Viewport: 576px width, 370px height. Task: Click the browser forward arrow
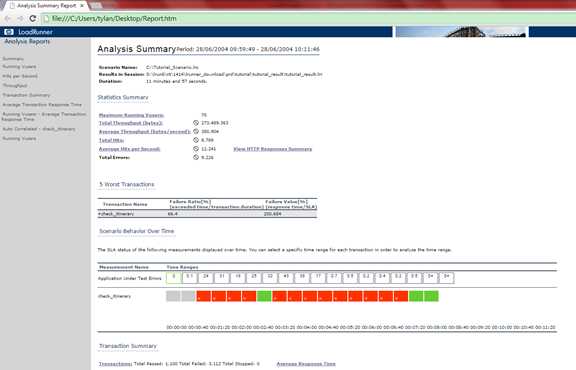tap(20, 18)
